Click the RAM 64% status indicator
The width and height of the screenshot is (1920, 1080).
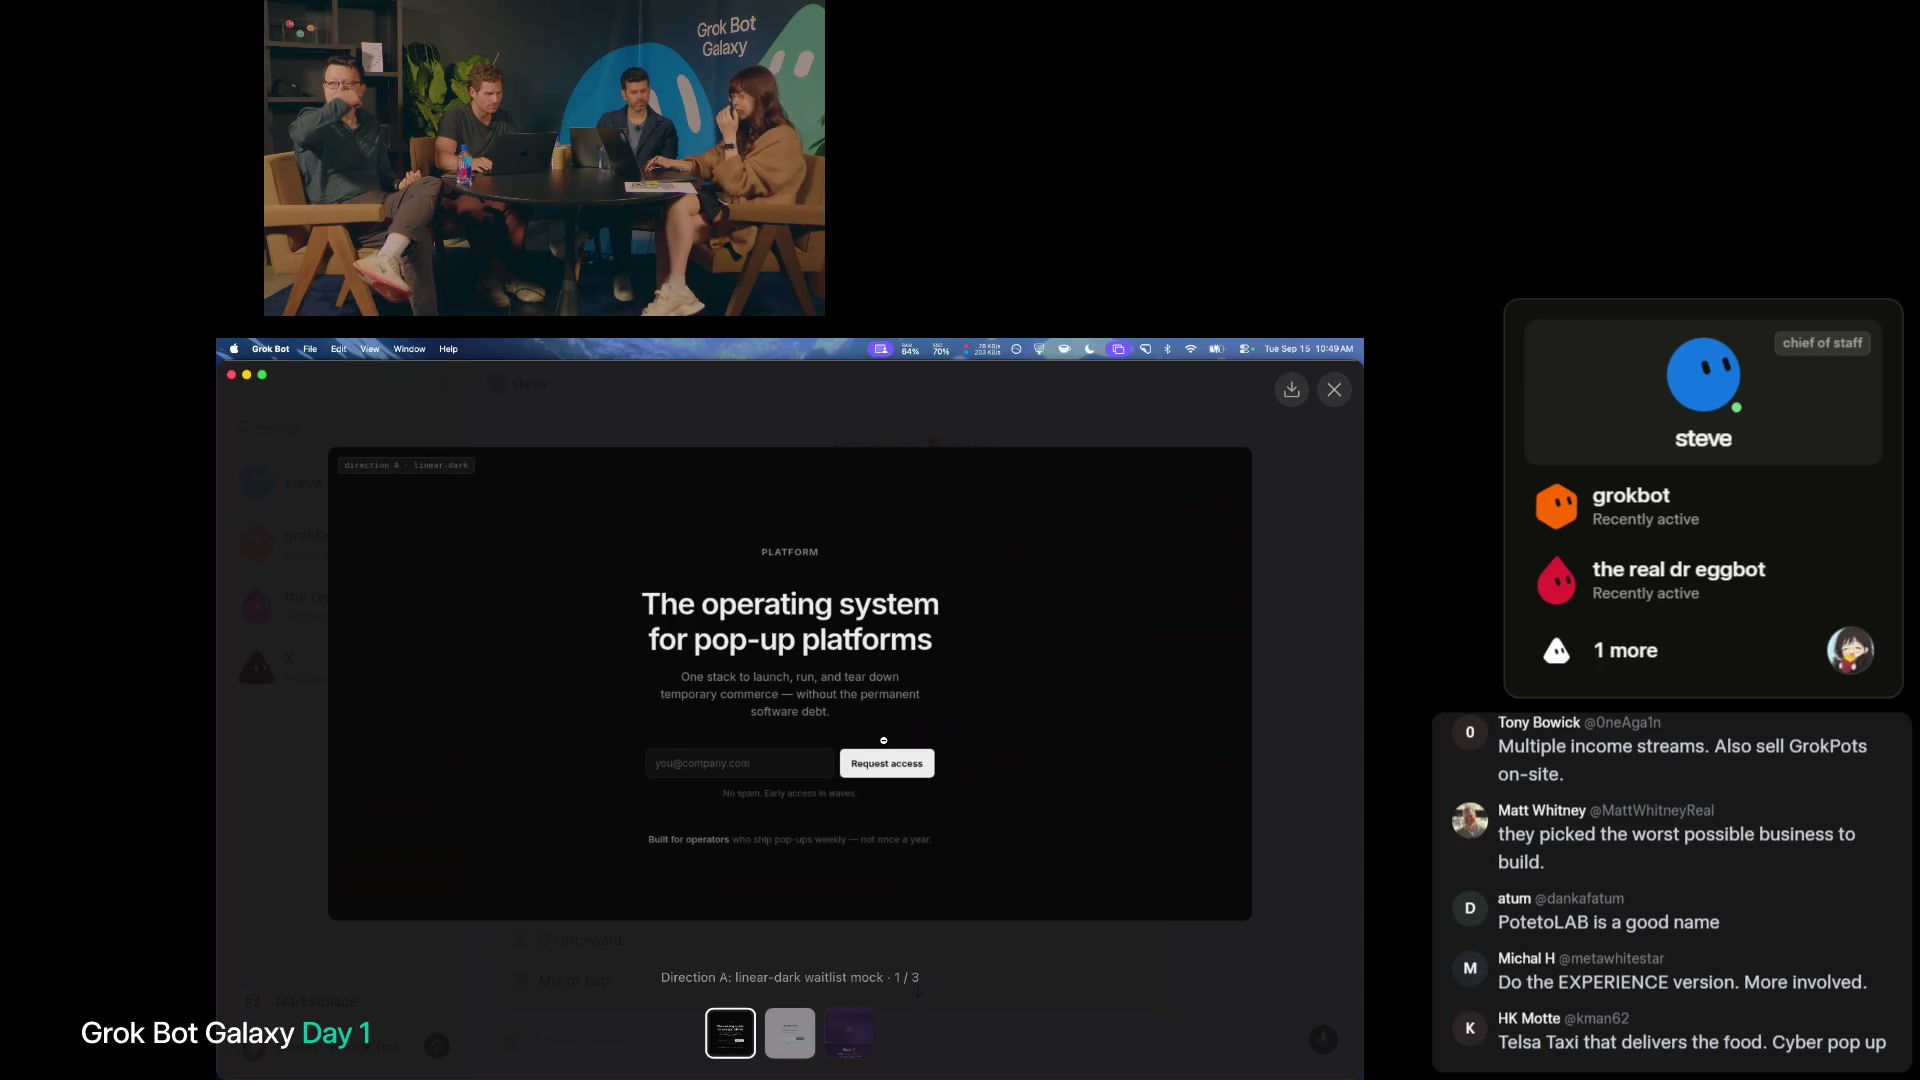click(x=910, y=349)
